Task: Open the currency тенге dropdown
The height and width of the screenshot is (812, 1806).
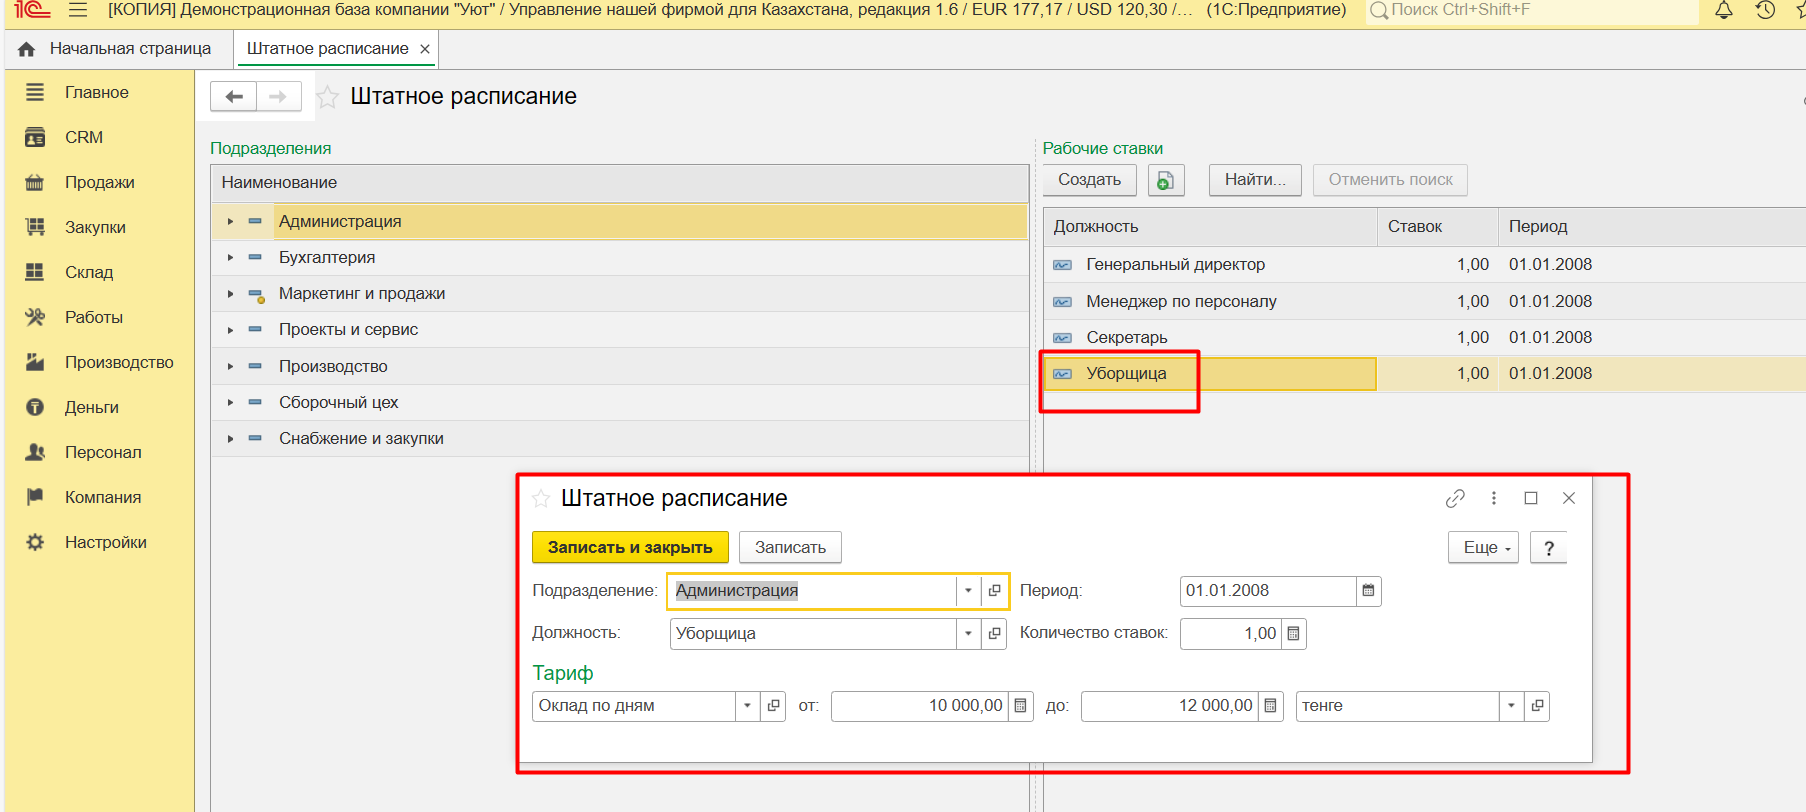Action: [1511, 706]
